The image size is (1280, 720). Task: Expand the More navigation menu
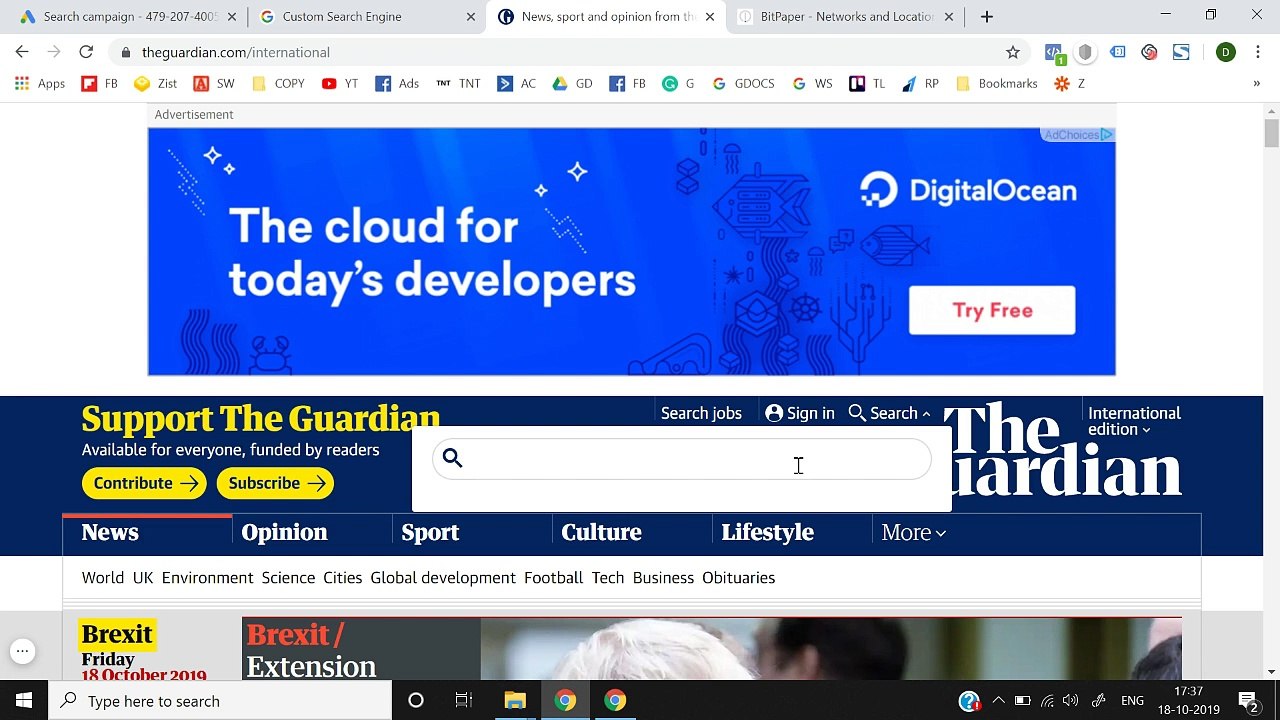pyautogui.click(x=913, y=533)
